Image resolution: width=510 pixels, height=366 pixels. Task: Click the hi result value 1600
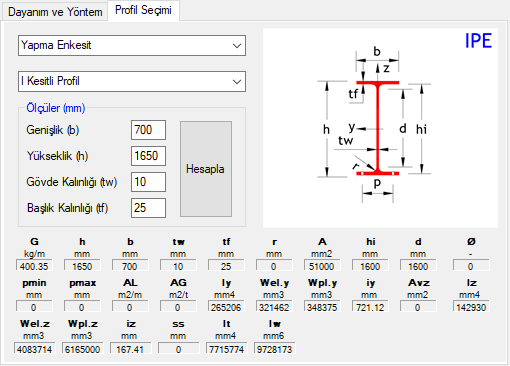tap(370, 266)
